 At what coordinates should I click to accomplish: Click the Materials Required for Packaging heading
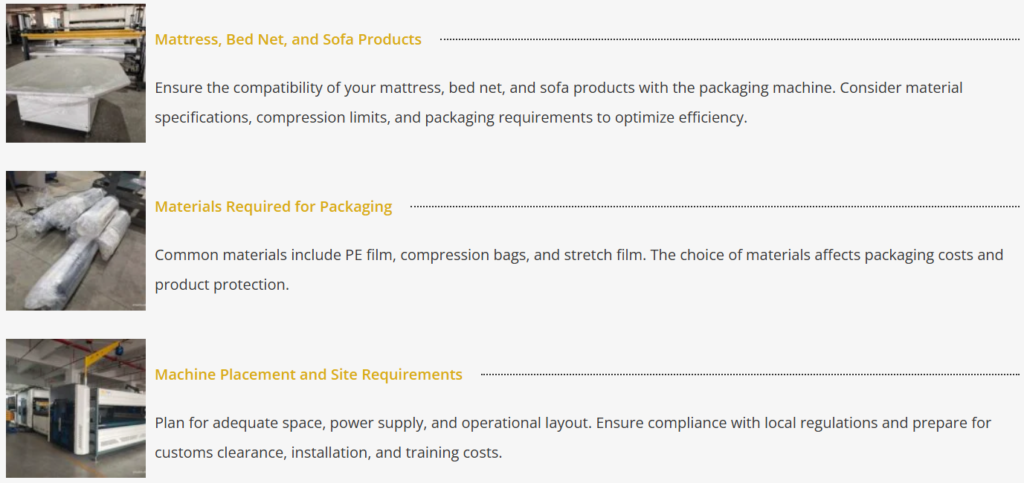pyautogui.click(x=274, y=207)
